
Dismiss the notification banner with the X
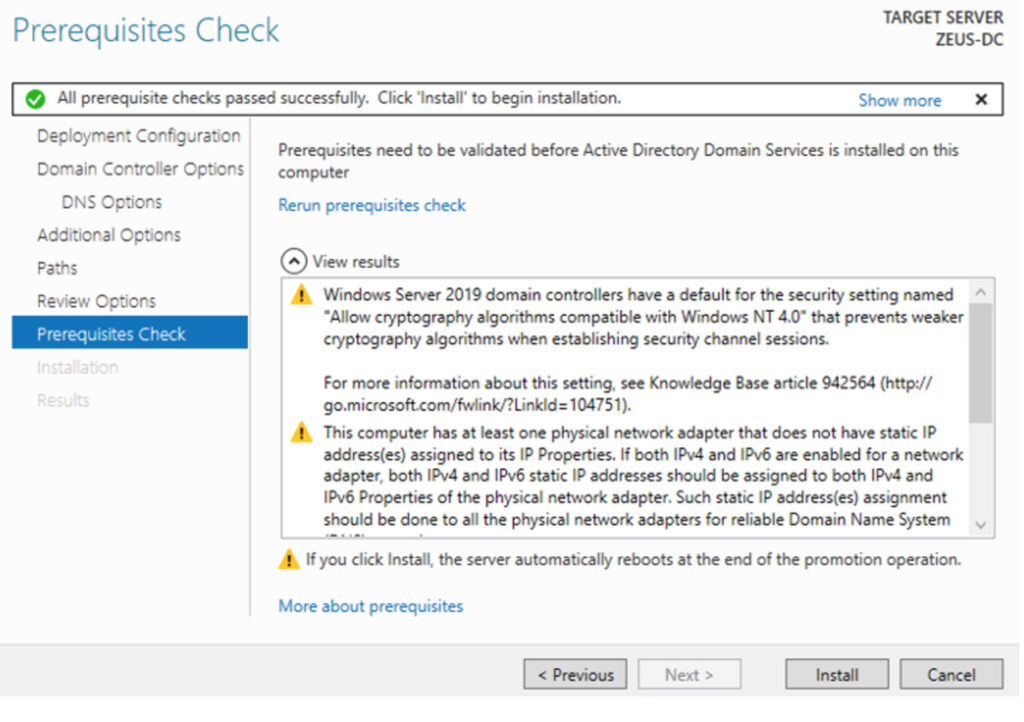[x=981, y=99]
